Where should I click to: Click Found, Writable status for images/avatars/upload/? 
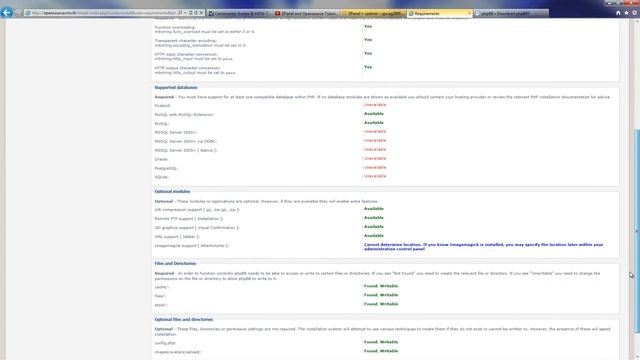(x=381, y=351)
